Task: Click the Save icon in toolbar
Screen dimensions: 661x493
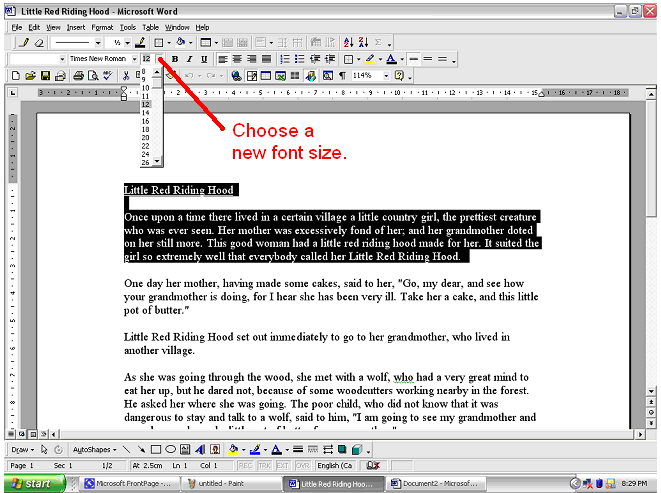Action: coord(45,75)
